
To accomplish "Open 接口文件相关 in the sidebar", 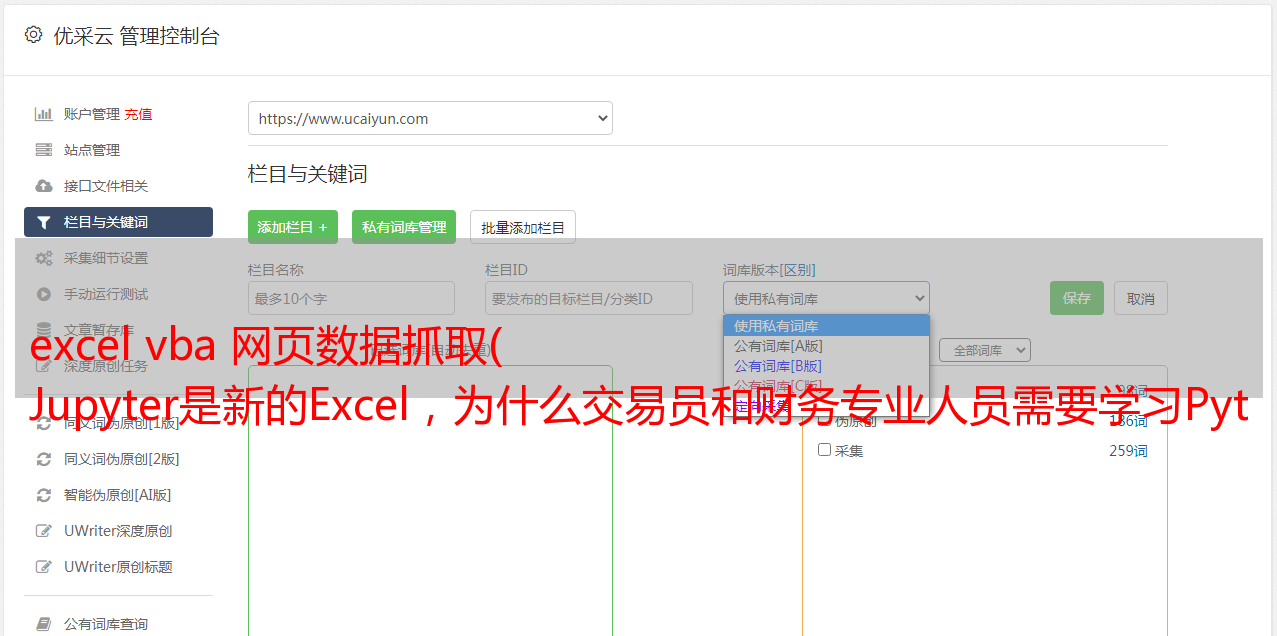I will 106,186.
